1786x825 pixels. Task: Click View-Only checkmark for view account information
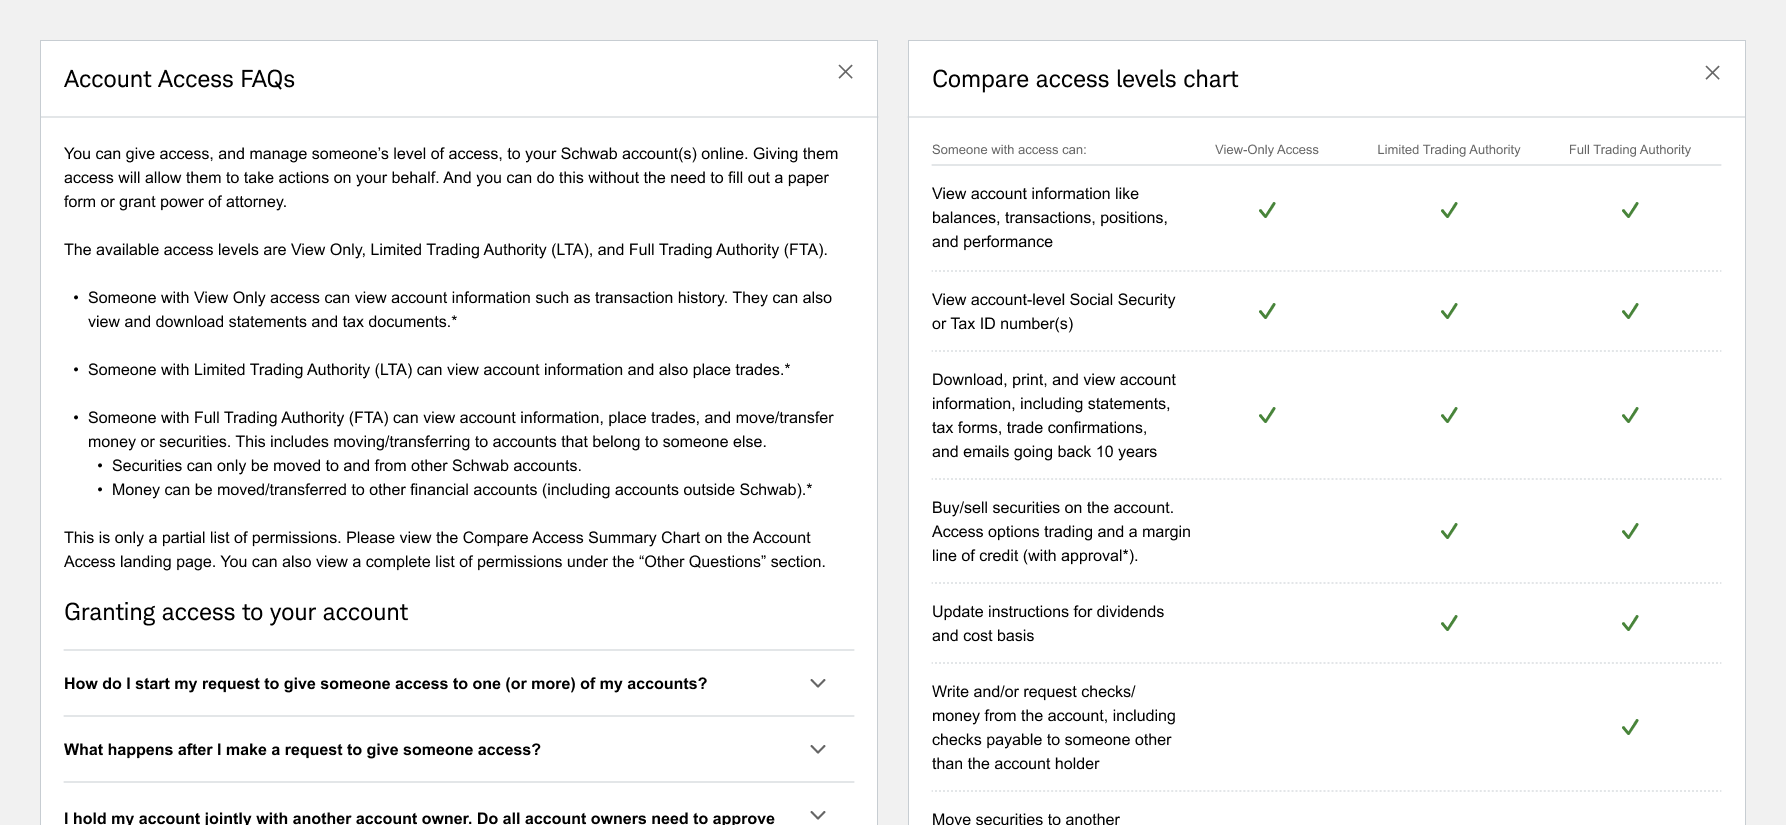(1267, 210)
